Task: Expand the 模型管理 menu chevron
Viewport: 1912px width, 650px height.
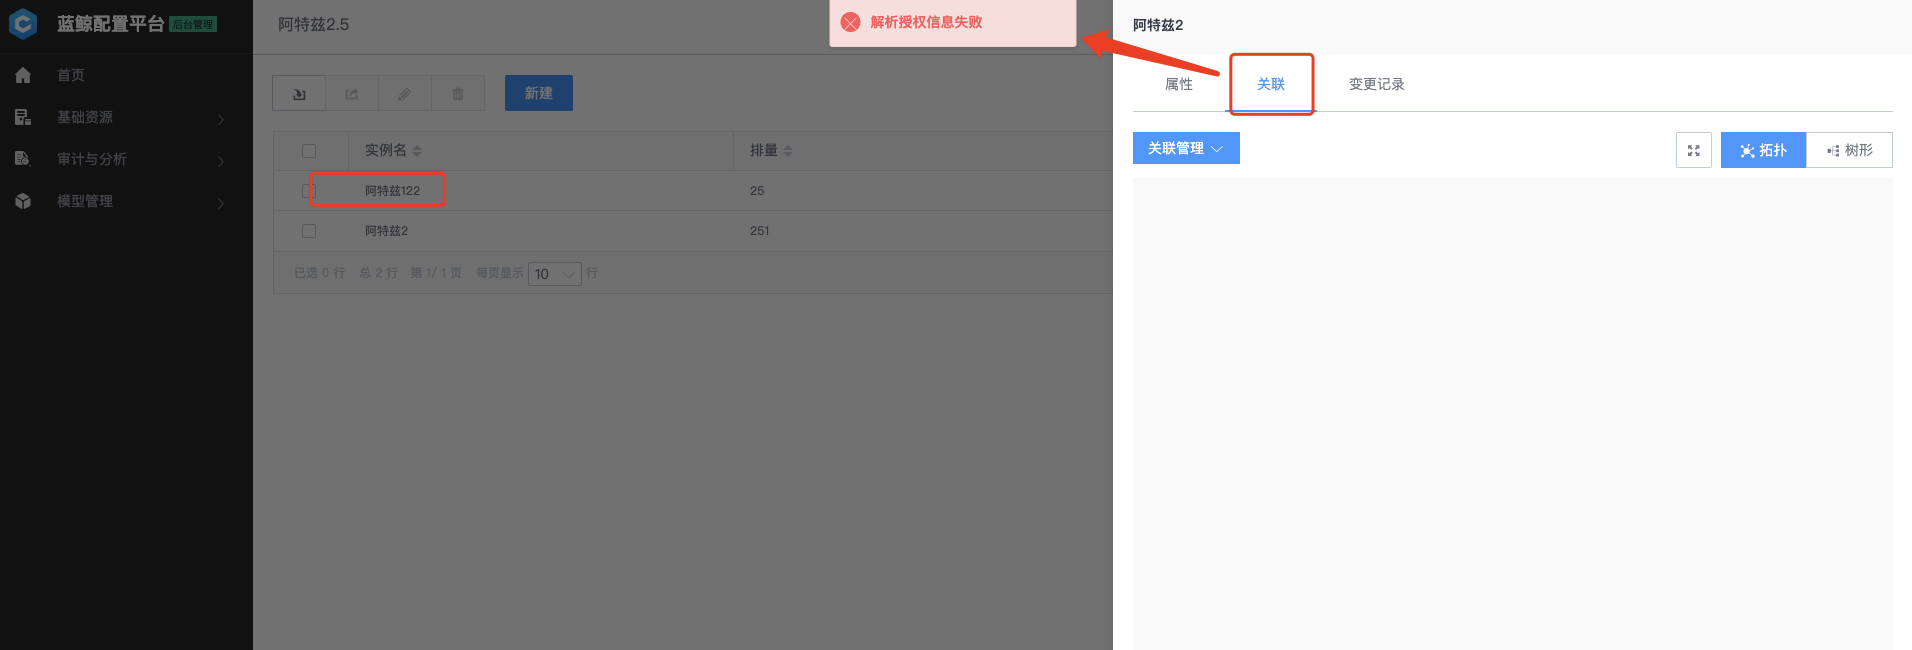Action: point(221,203)
